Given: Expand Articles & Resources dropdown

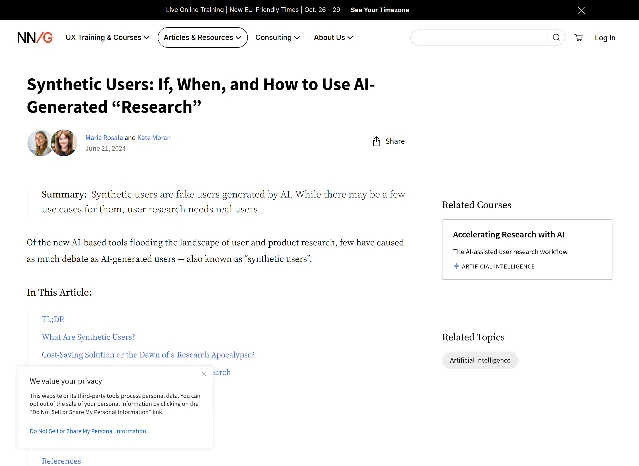Looking at the screenshot, I should pos(203,38).
